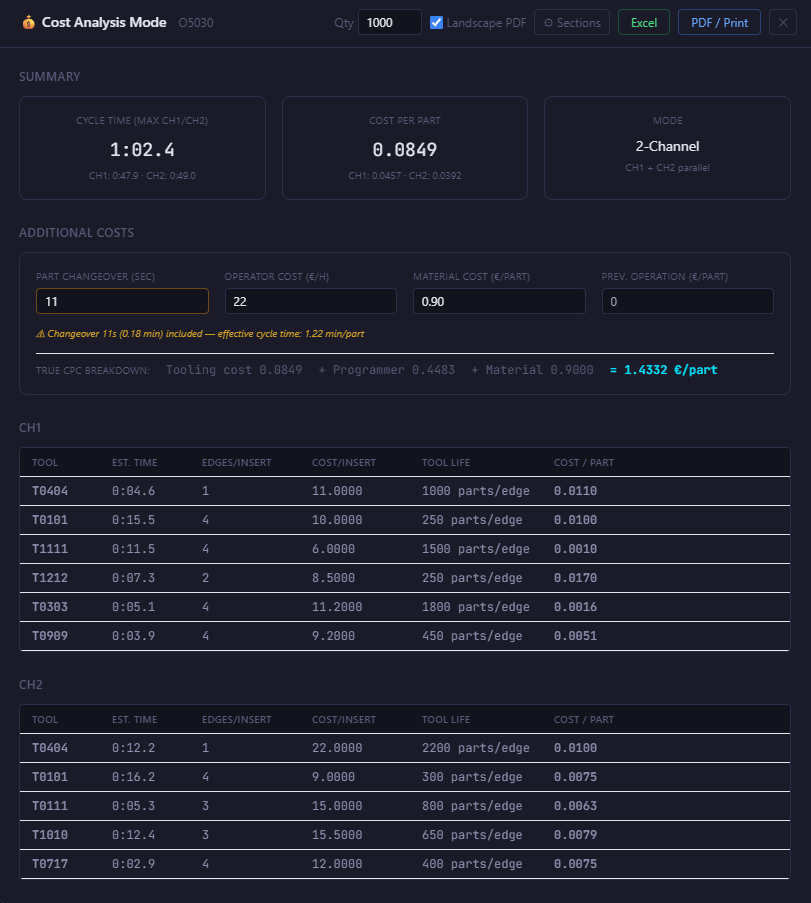
Task: Click cost/part 0.0063 in CH2
Action: tap(575, 806)
